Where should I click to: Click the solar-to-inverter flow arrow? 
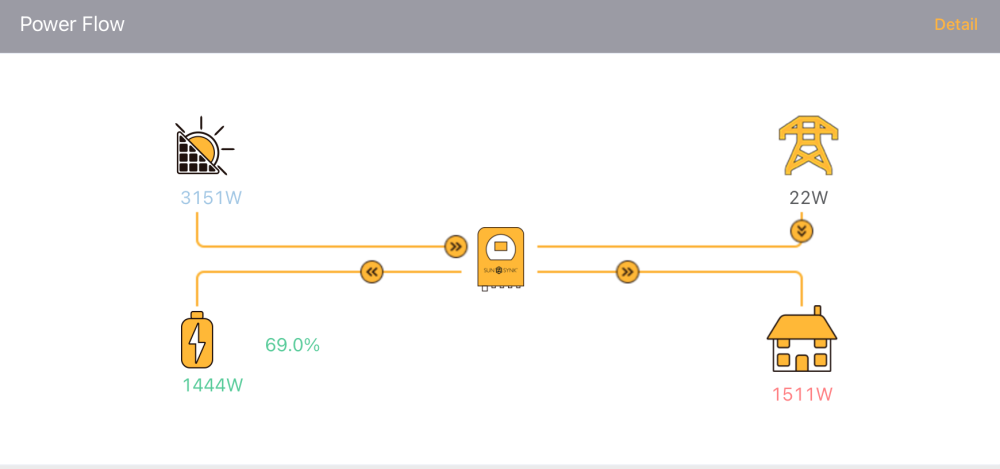coord(455,246)
